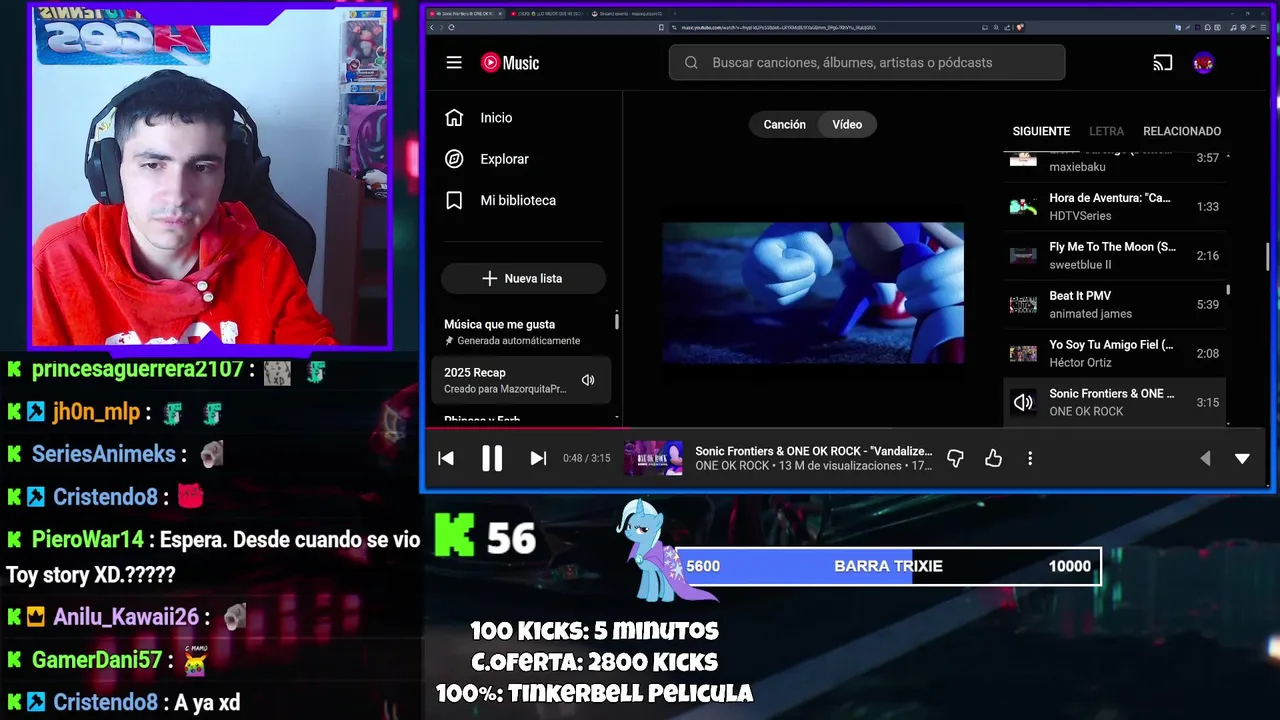The height and width of the screenshot is (720, 1280).
Task: Open the account avatar menu
Action: click(x=1204, y=63)
